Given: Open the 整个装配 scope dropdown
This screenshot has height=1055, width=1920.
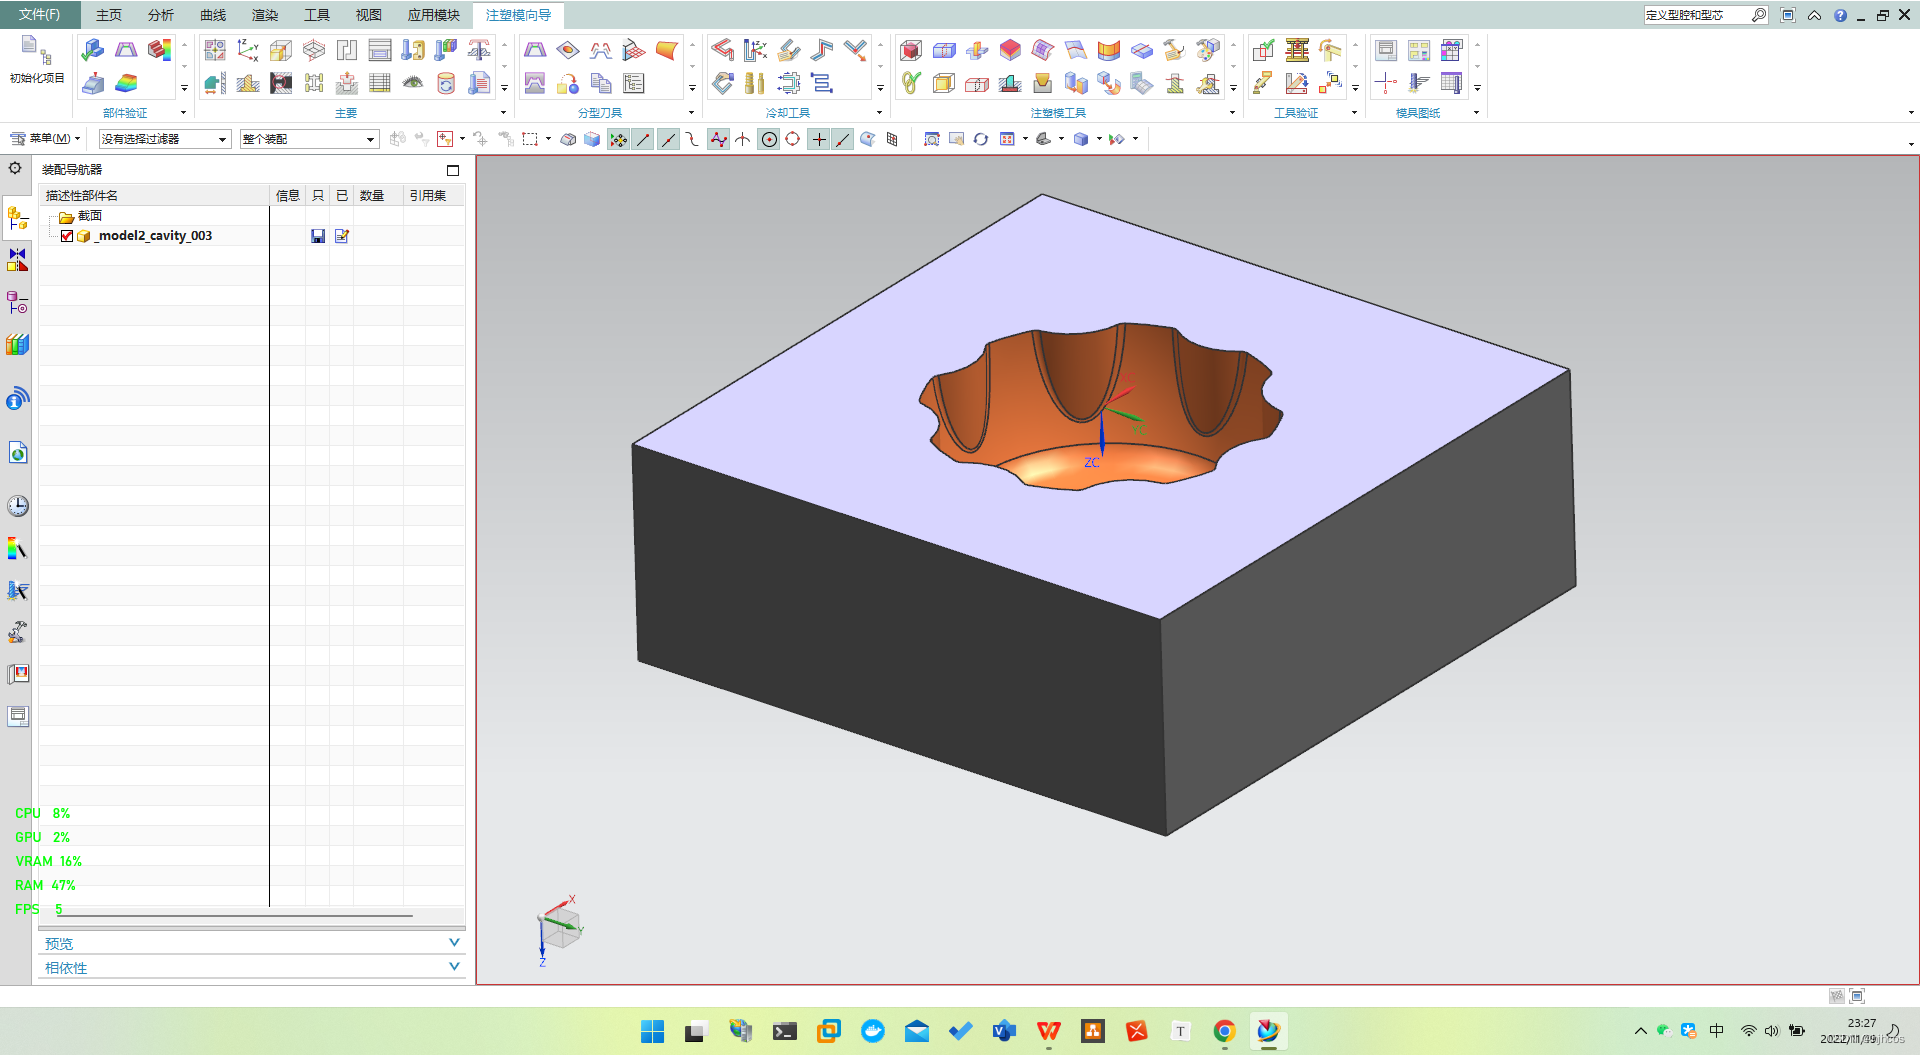Looking at the screenshot, I should pyautogui.click(x=309, y=139).
